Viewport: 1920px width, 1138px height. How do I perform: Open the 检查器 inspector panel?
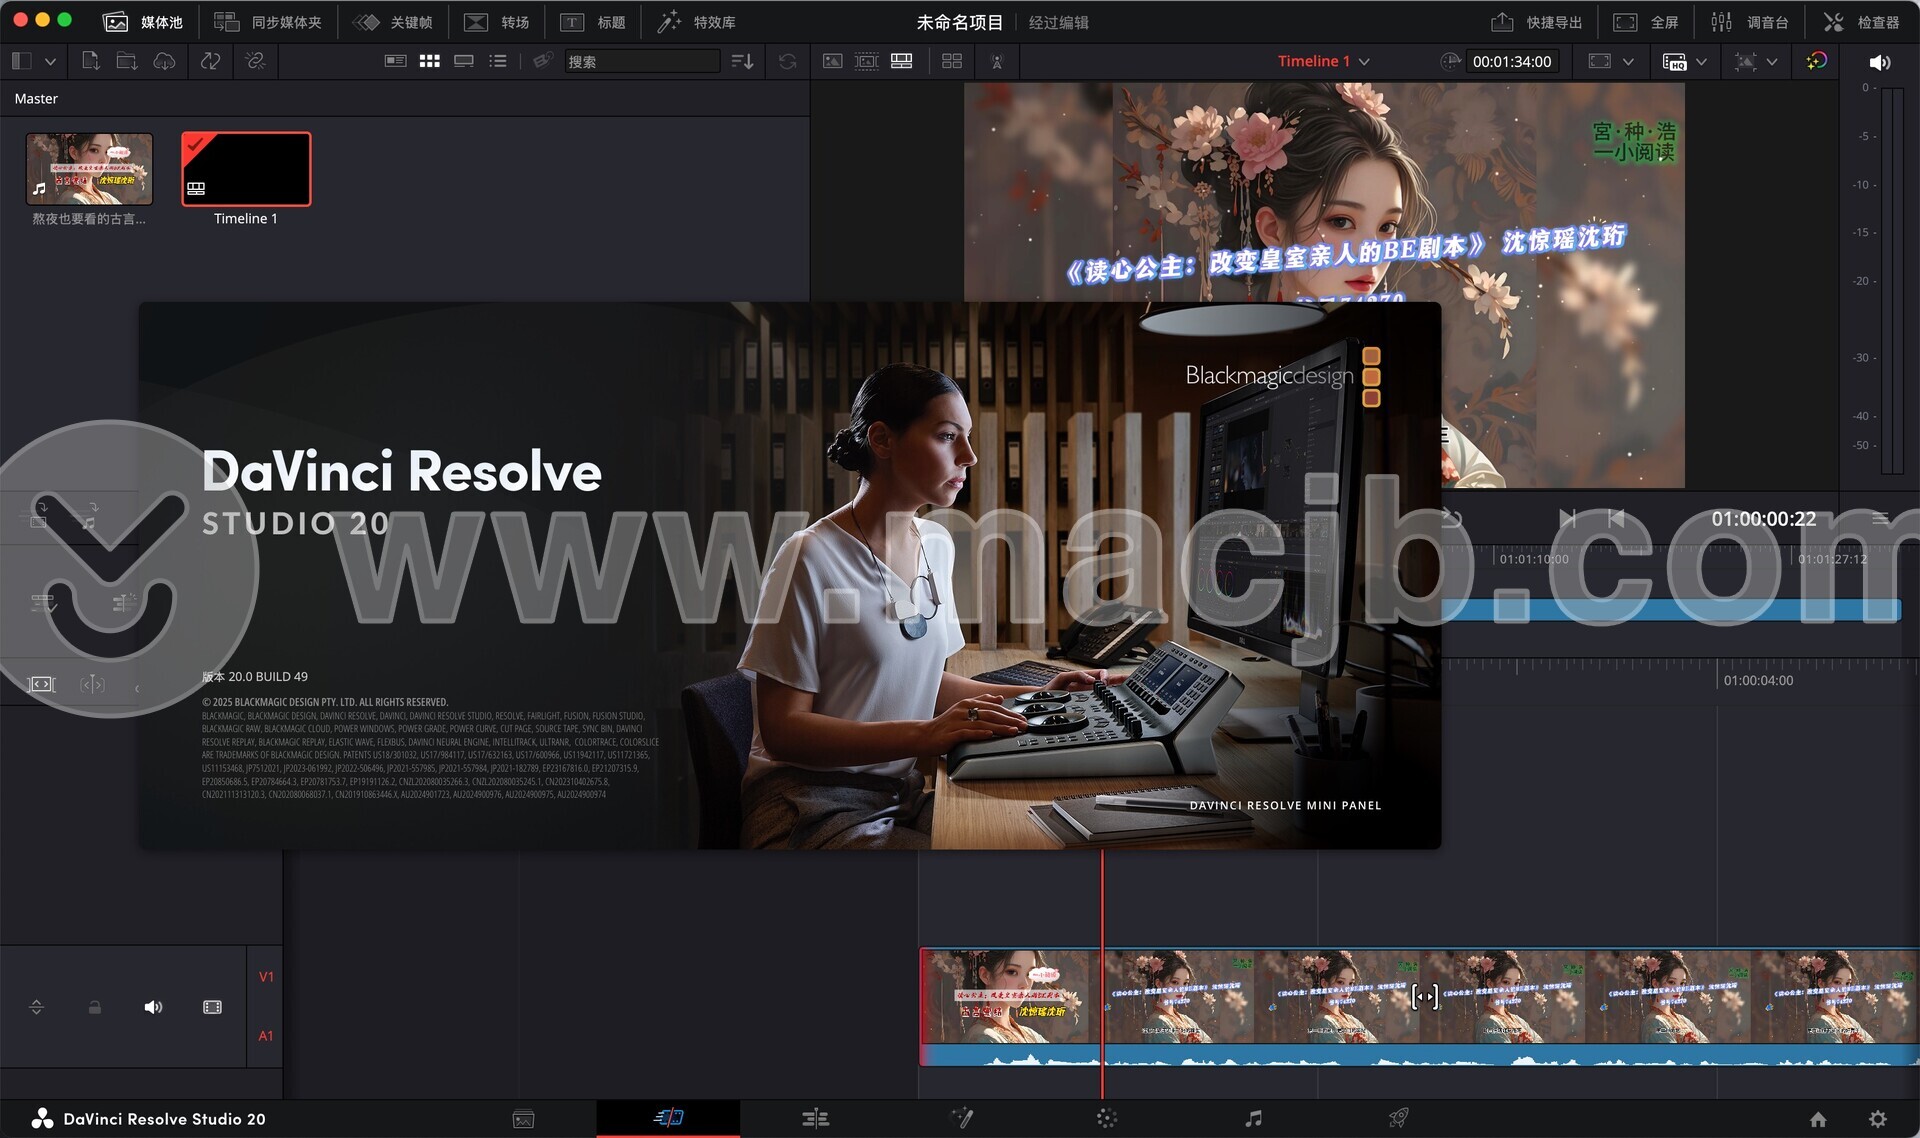(x=1861, y=22)
